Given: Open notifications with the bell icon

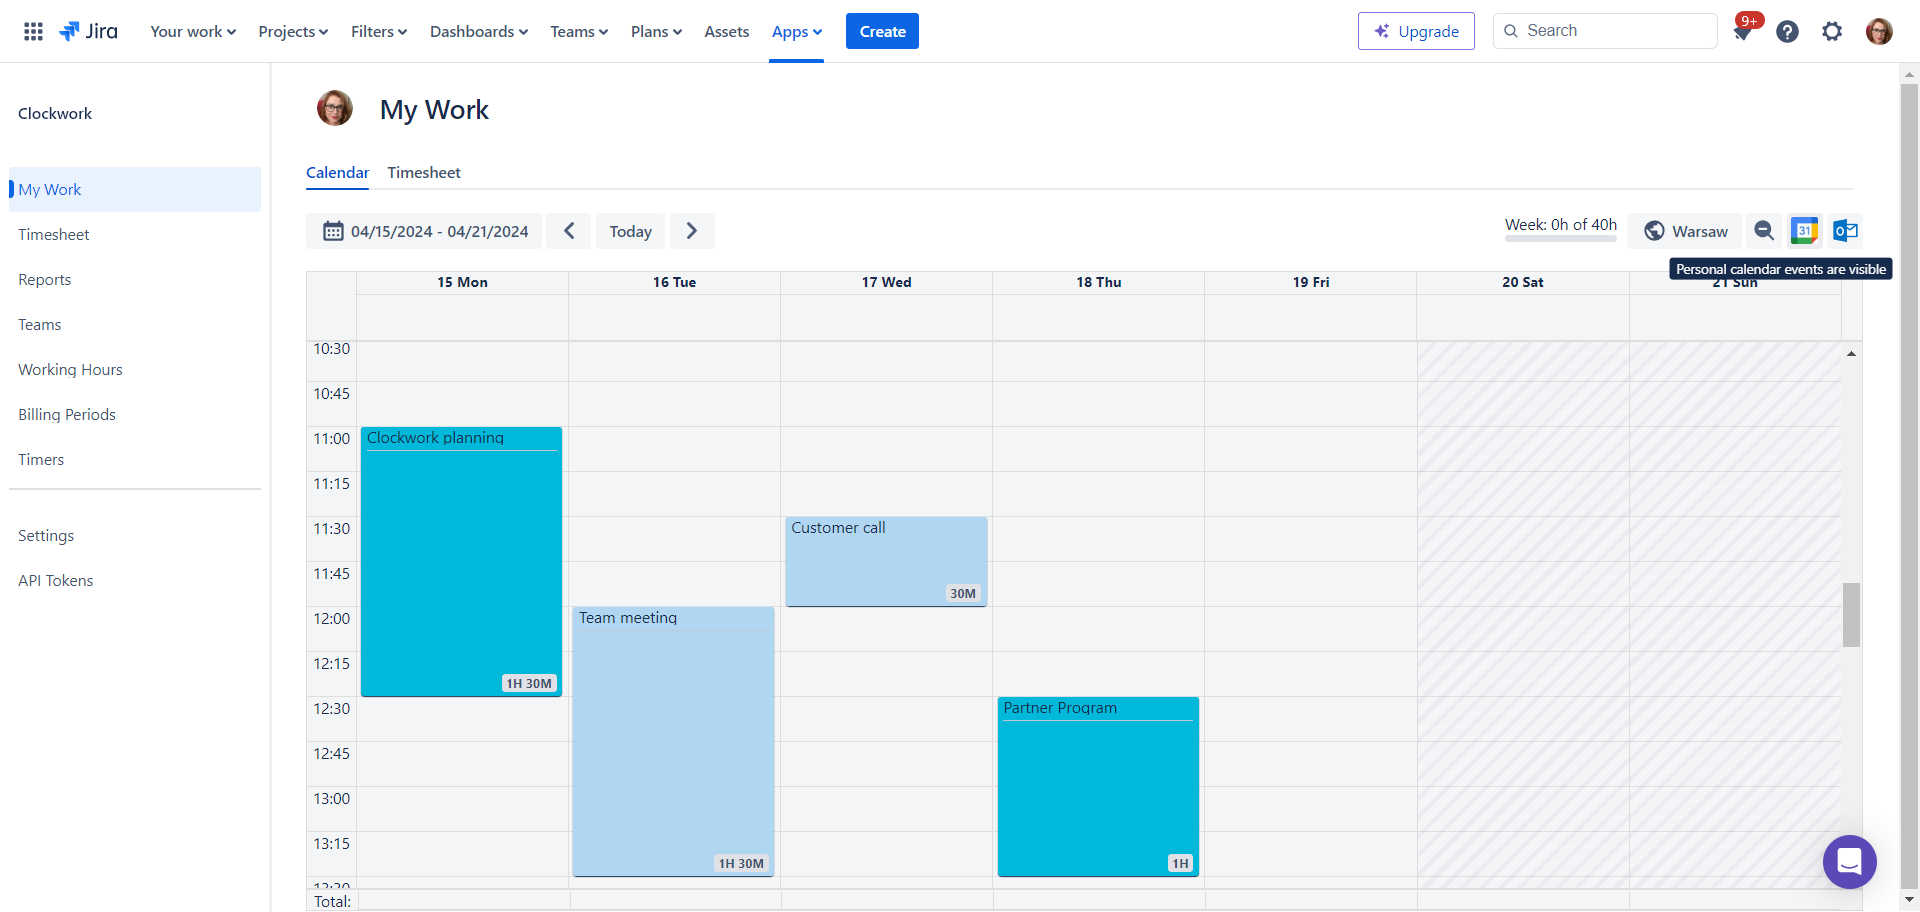Looking at the screenshot, I should point(1742,31).
